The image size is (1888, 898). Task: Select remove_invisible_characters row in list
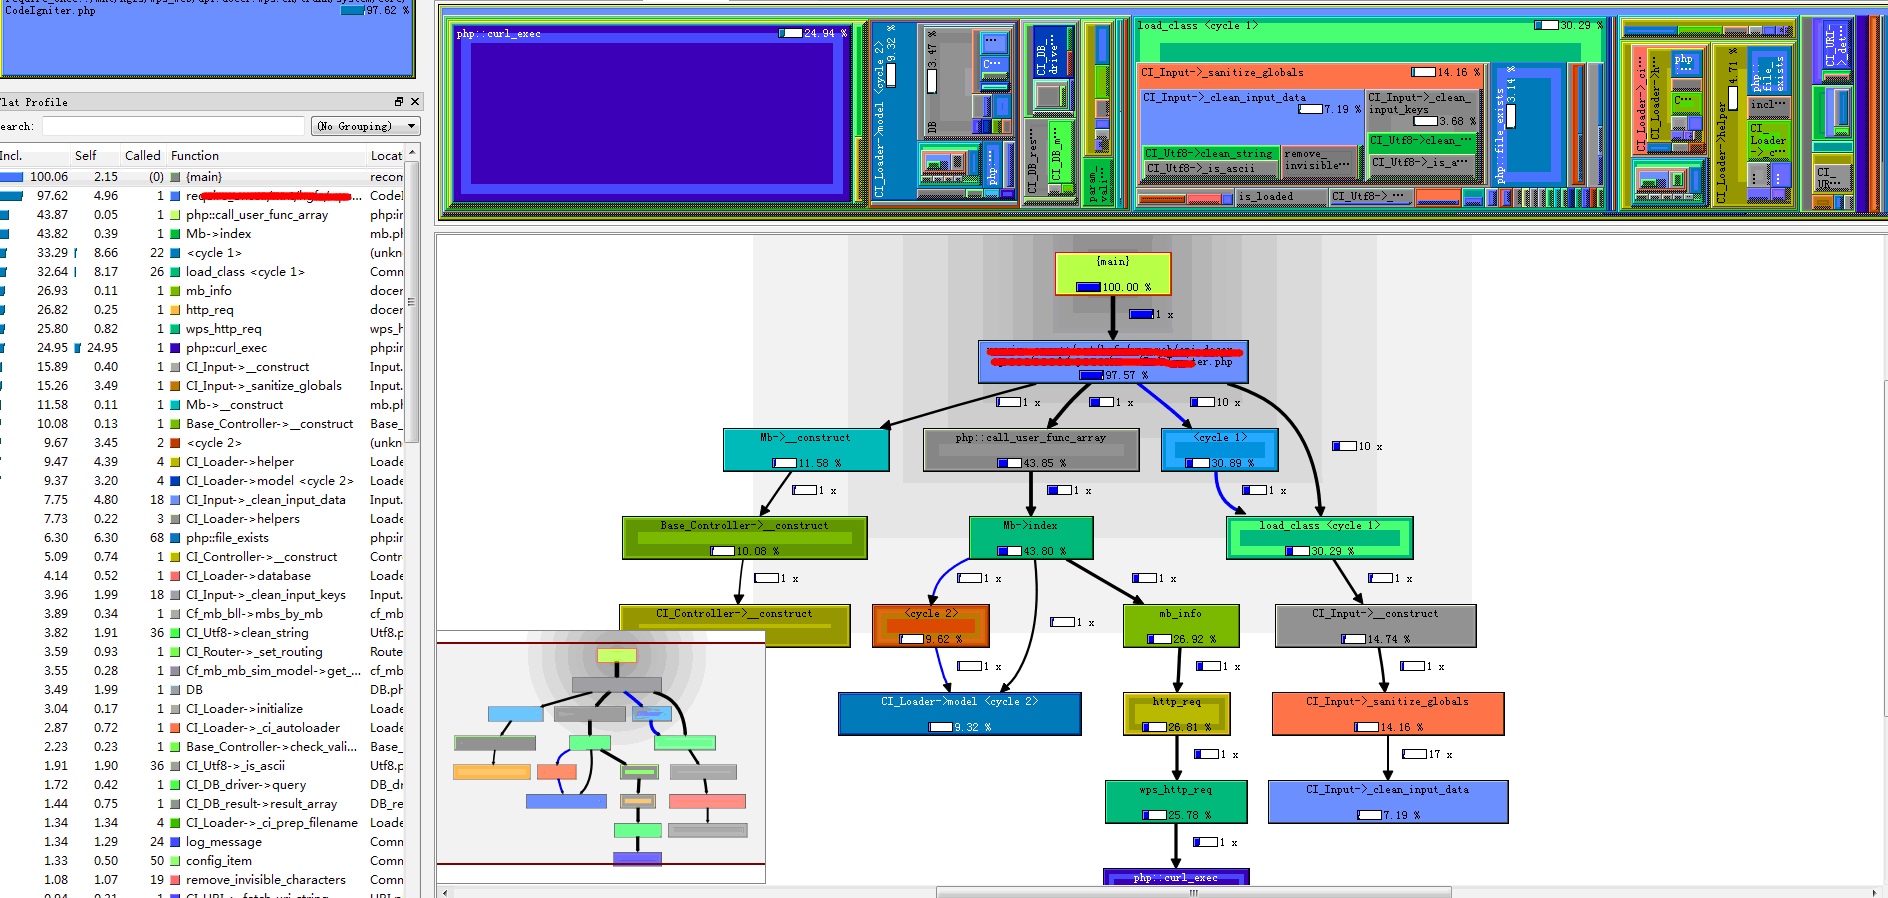point(202,880)
